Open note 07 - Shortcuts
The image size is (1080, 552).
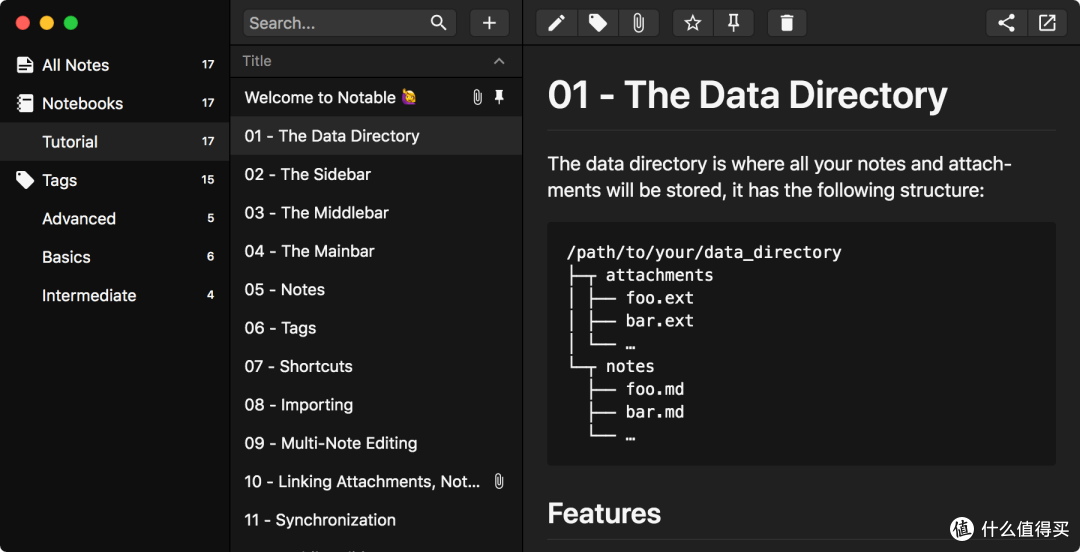click(376, 367)
